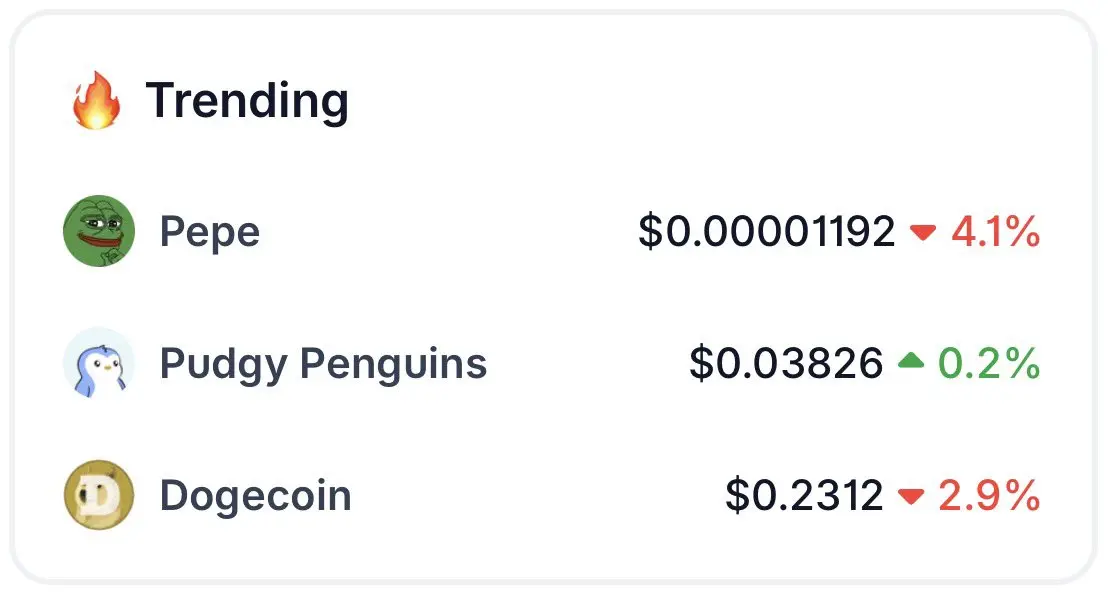
Task: Click the green up arrow beside 0.2%
Action: pyautogui.click(x=911, y=361)
